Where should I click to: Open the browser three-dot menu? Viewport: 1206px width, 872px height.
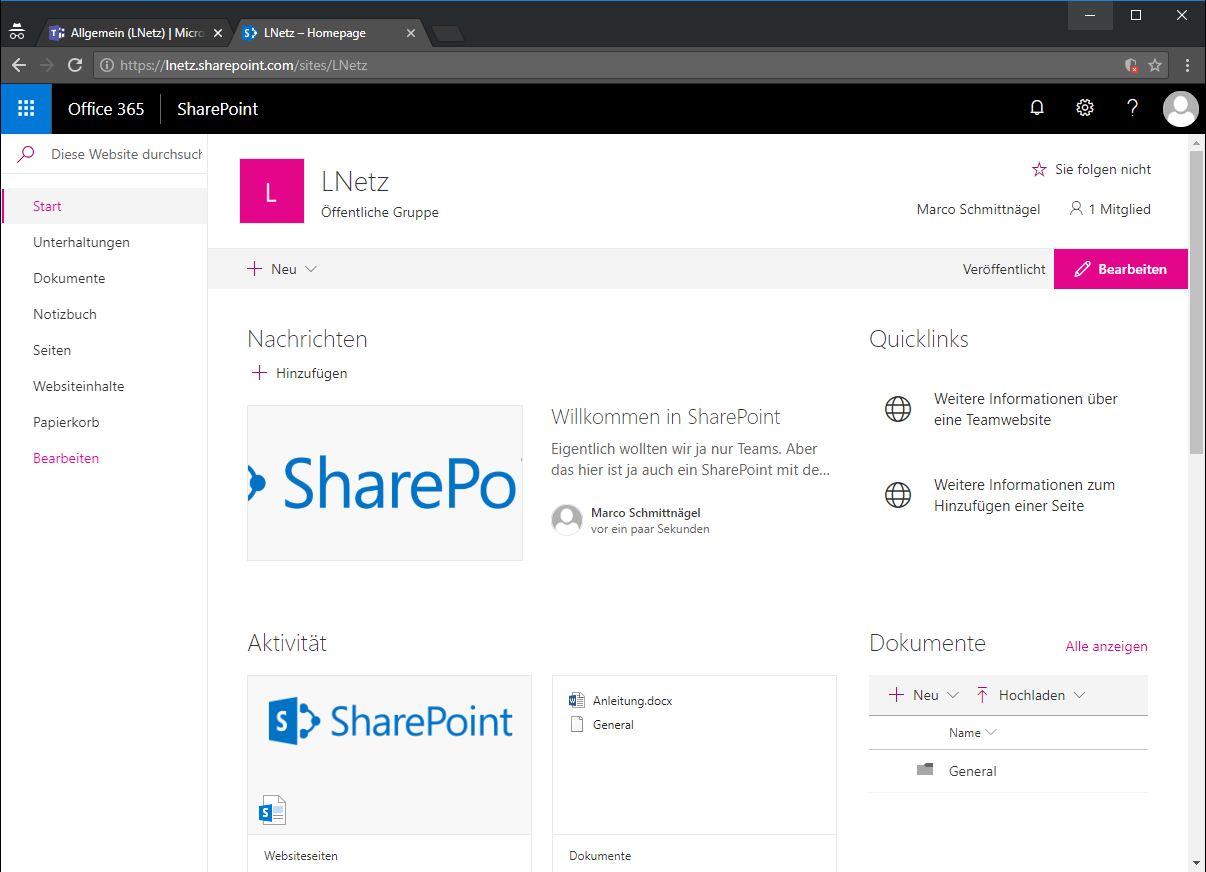click(x=1187, y=65)
